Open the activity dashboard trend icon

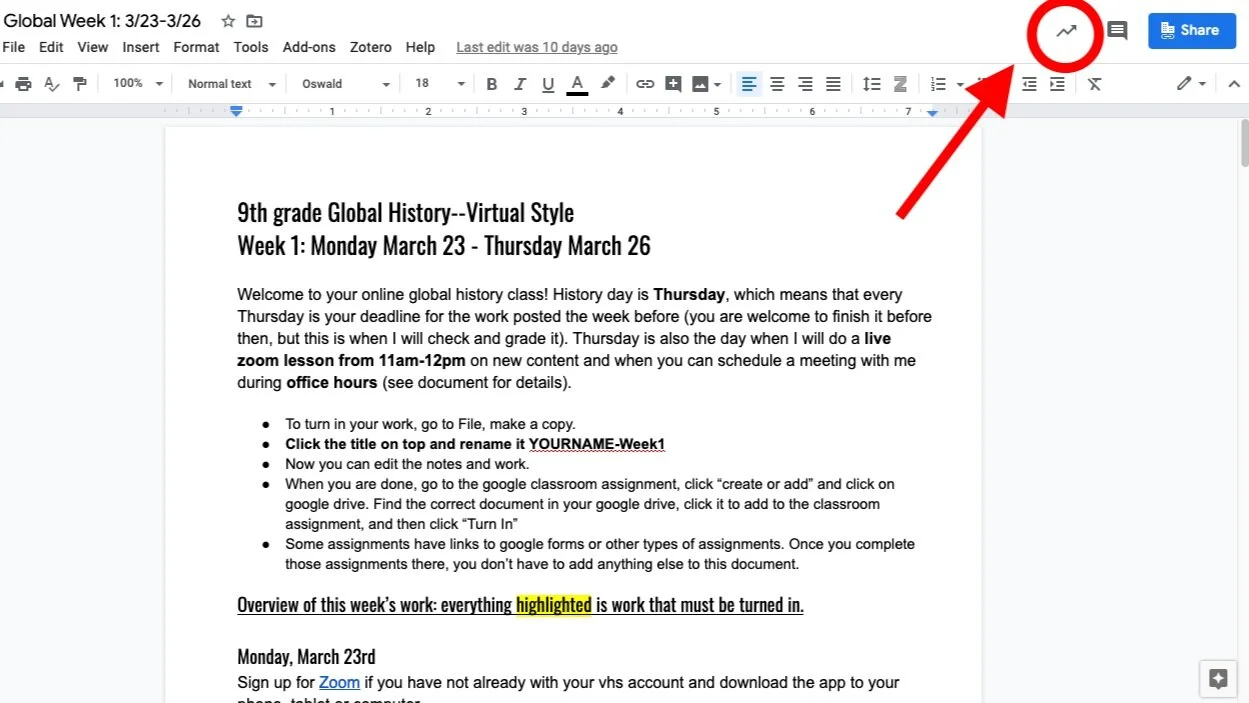coord(1066,30)
